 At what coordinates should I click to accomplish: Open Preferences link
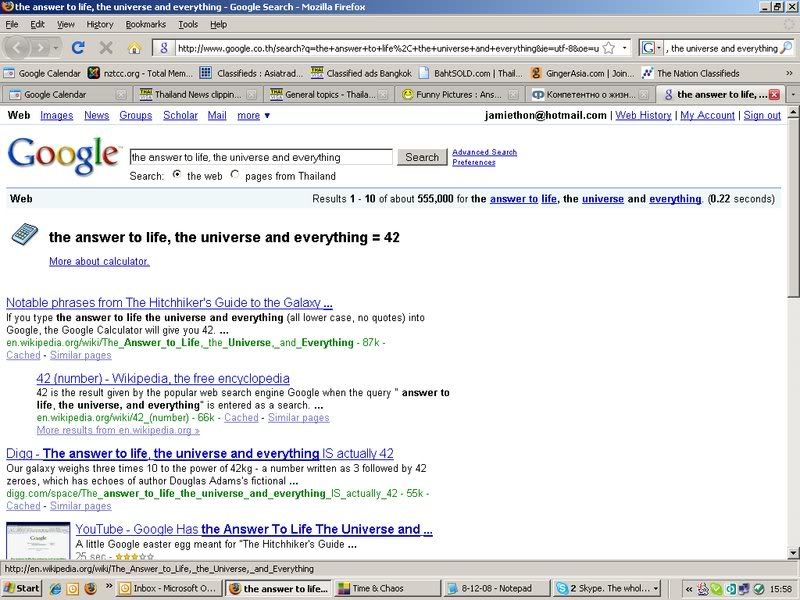pyautogui.click(x=473, y=162)
